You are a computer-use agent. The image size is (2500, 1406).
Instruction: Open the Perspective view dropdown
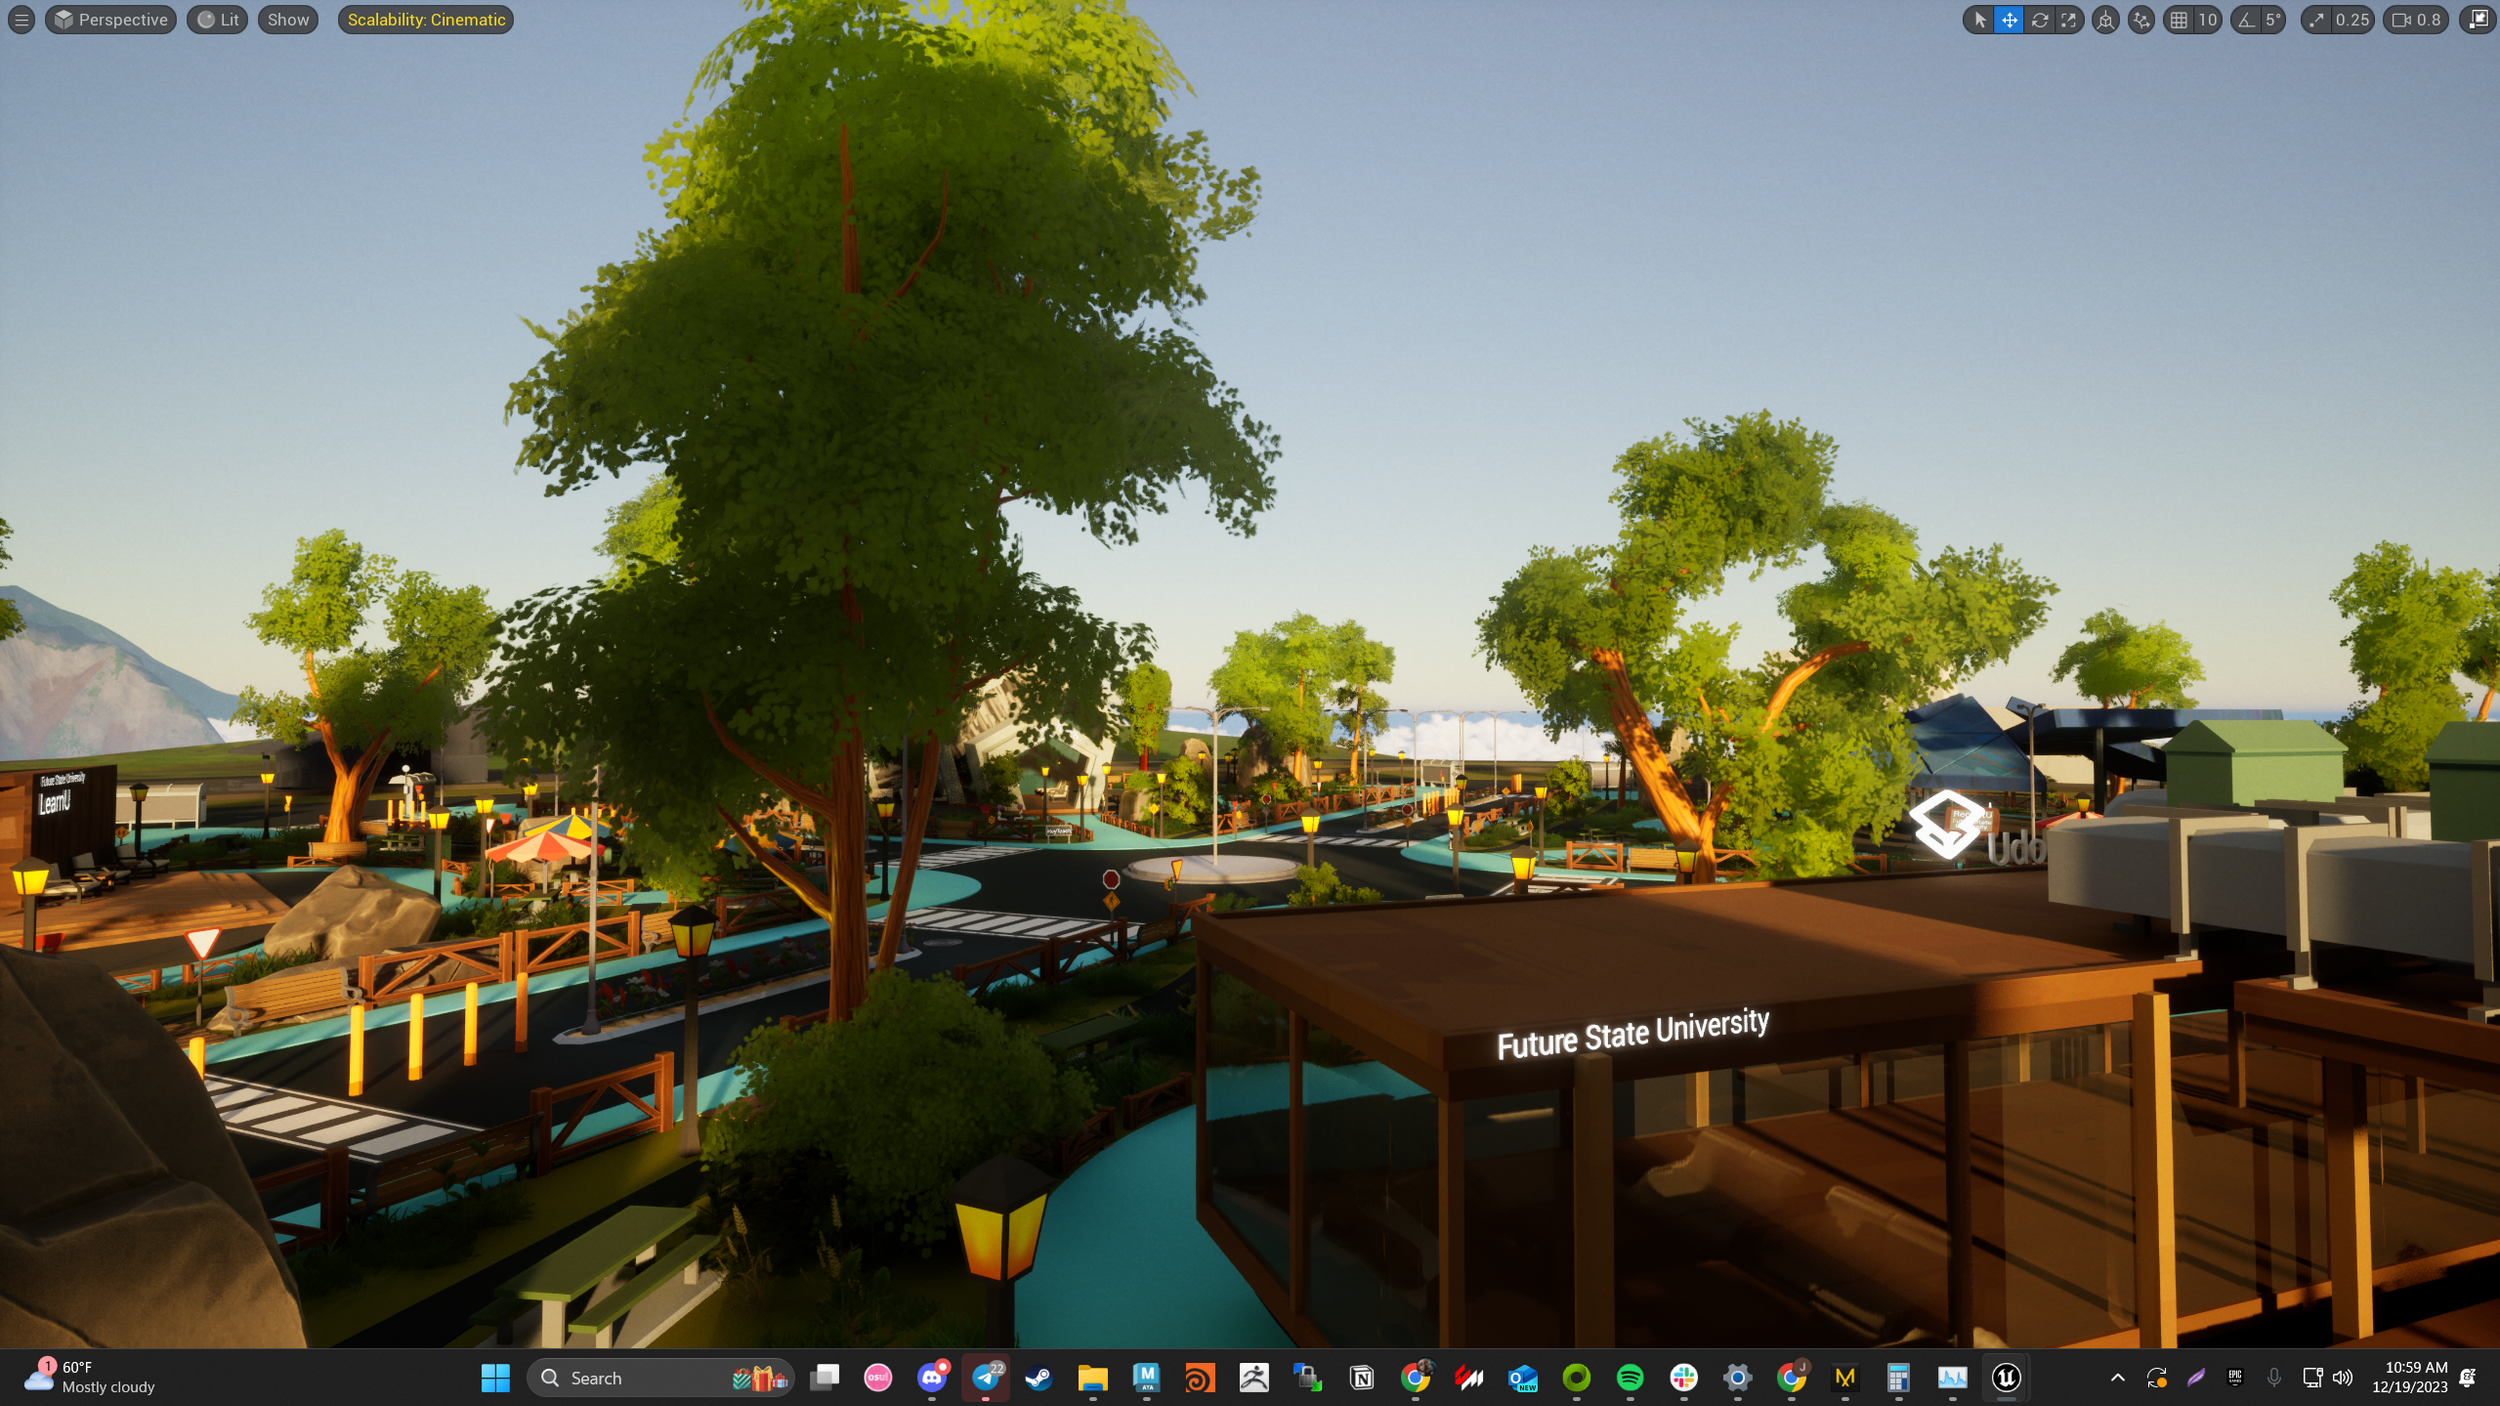[x=110, y=19]
